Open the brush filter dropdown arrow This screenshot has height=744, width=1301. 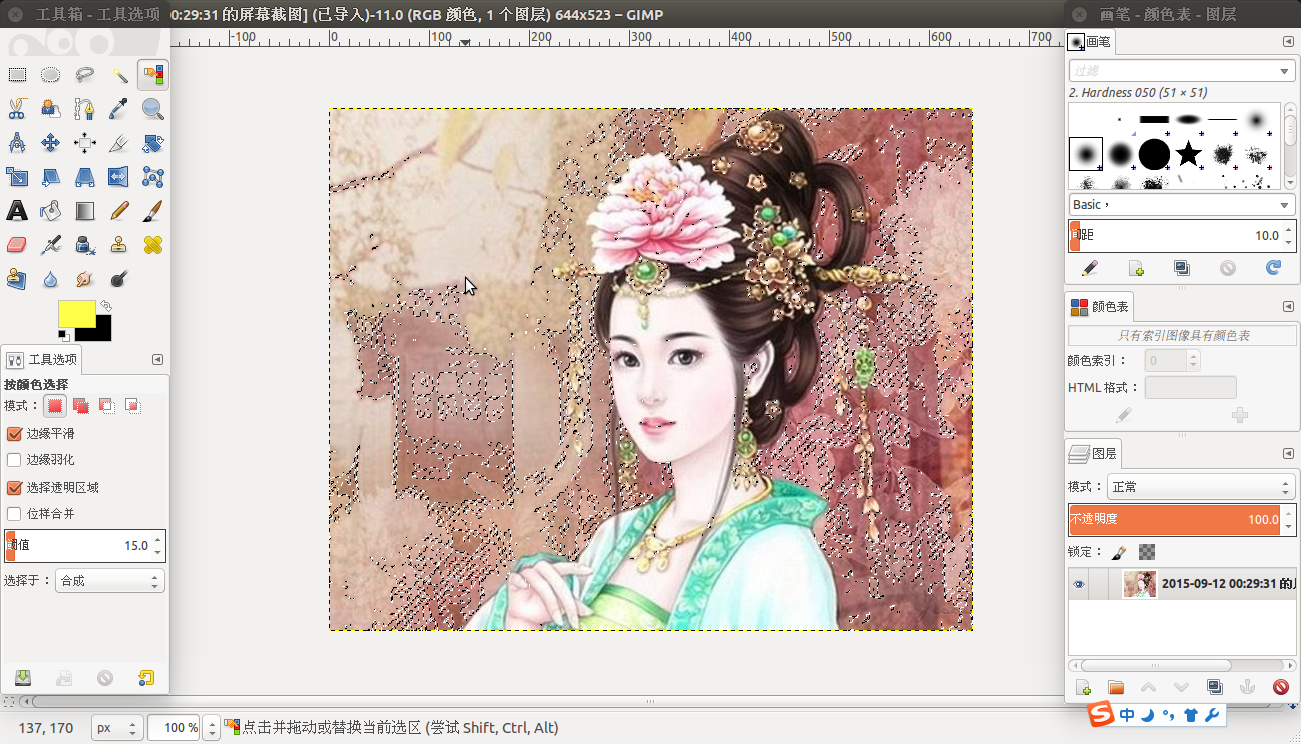point(1284,71)
